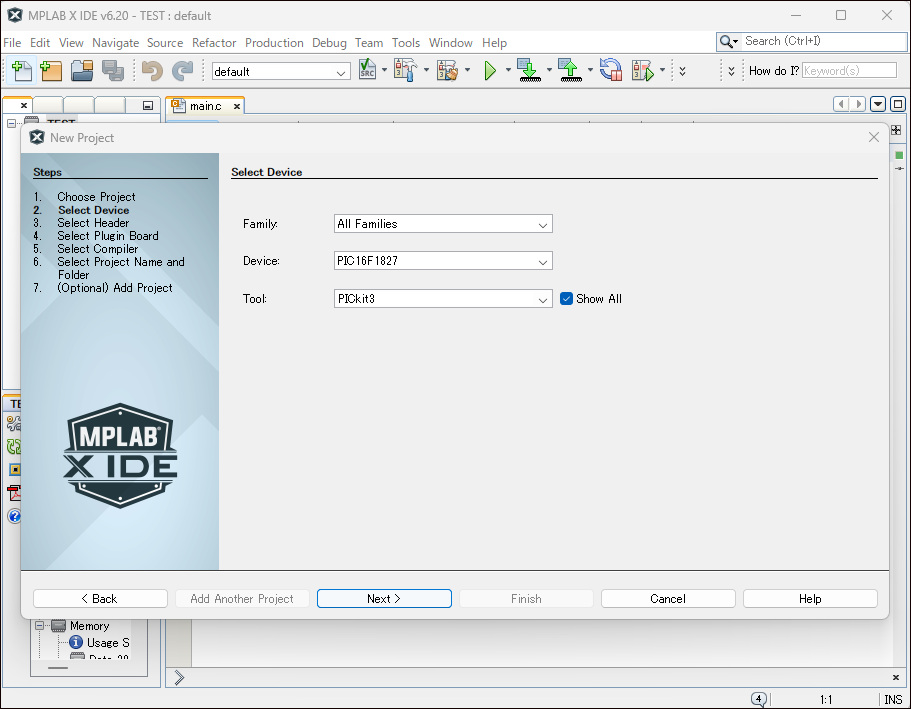Run the project with the green play icon
The width and height of the screenshot is (911, 709).
(490, 70)
